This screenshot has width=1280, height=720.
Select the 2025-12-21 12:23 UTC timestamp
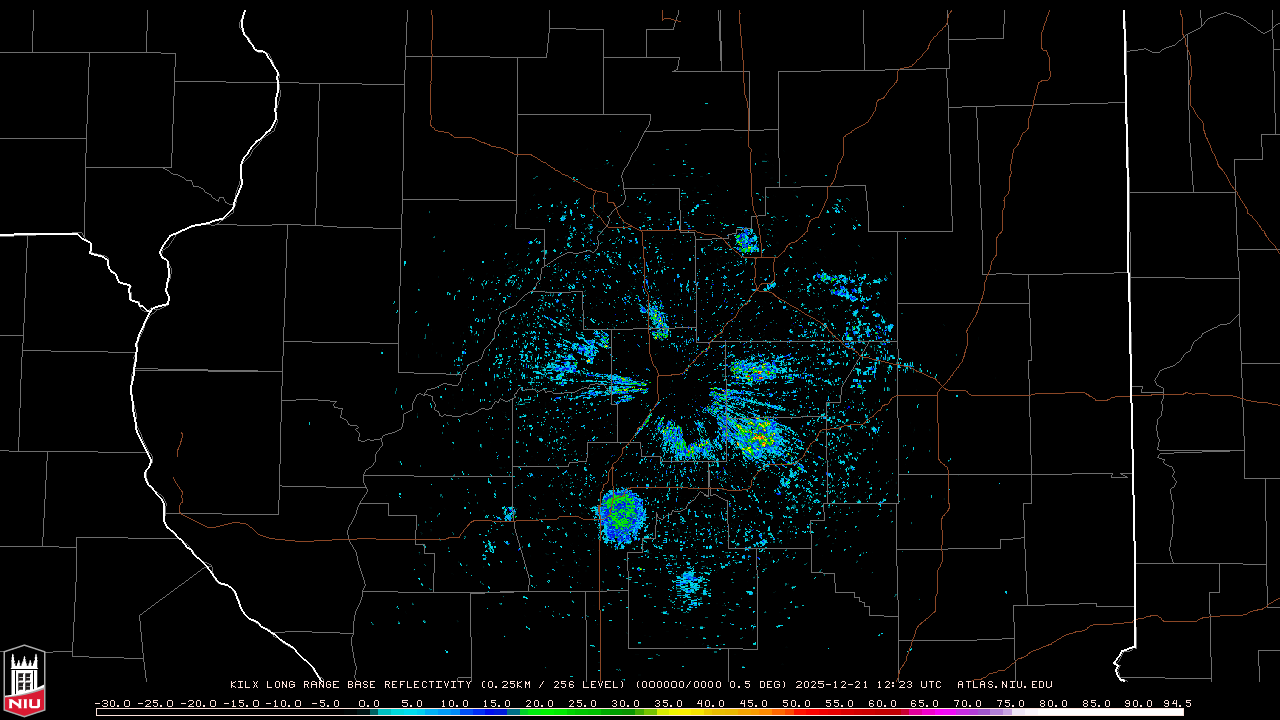[x=868, y=685]
